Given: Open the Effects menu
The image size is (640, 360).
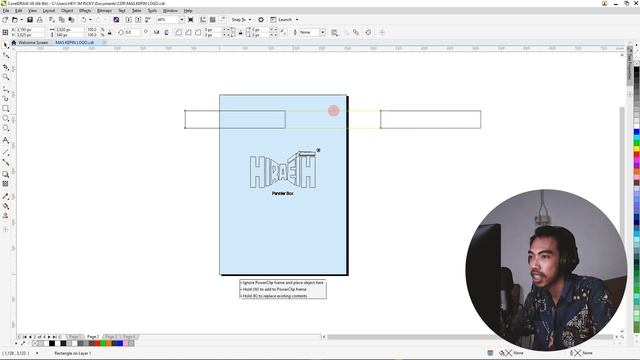Looking at the screenshot, I should coord(85,11).
